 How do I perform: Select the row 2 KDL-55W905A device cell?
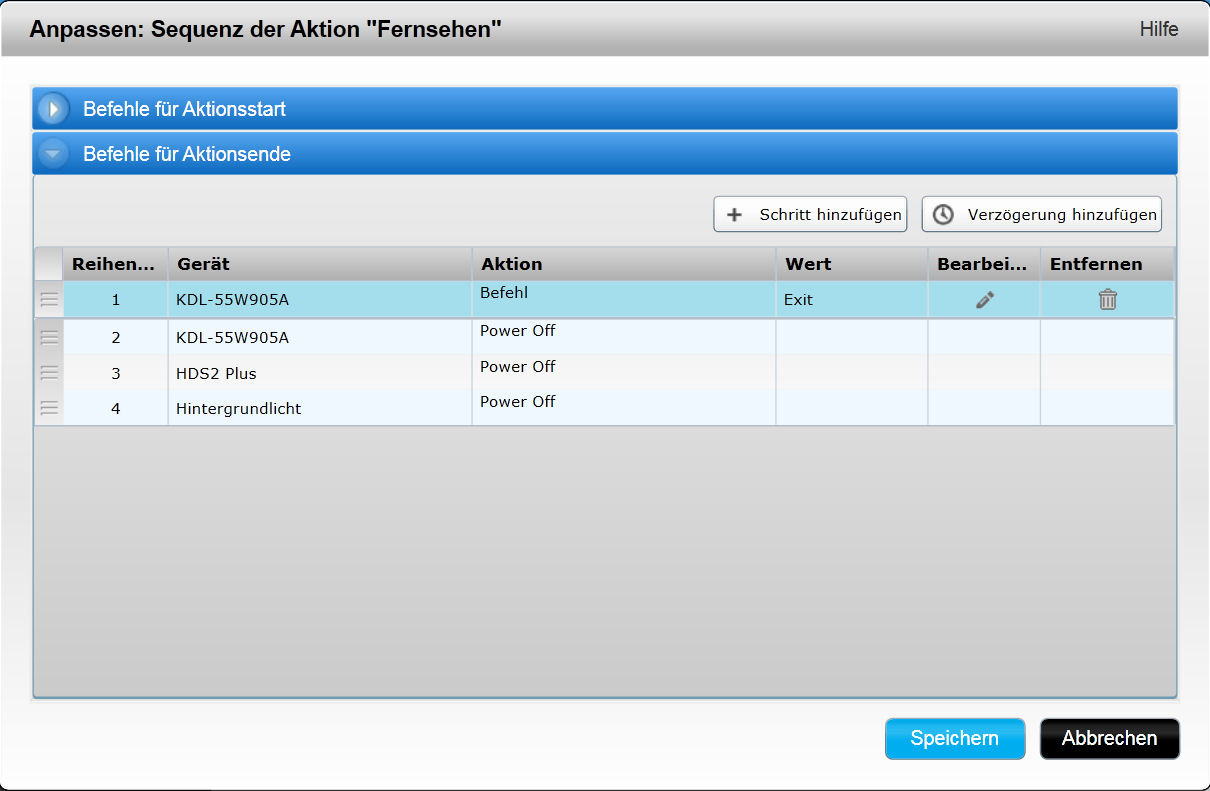[x=232, y=338]
